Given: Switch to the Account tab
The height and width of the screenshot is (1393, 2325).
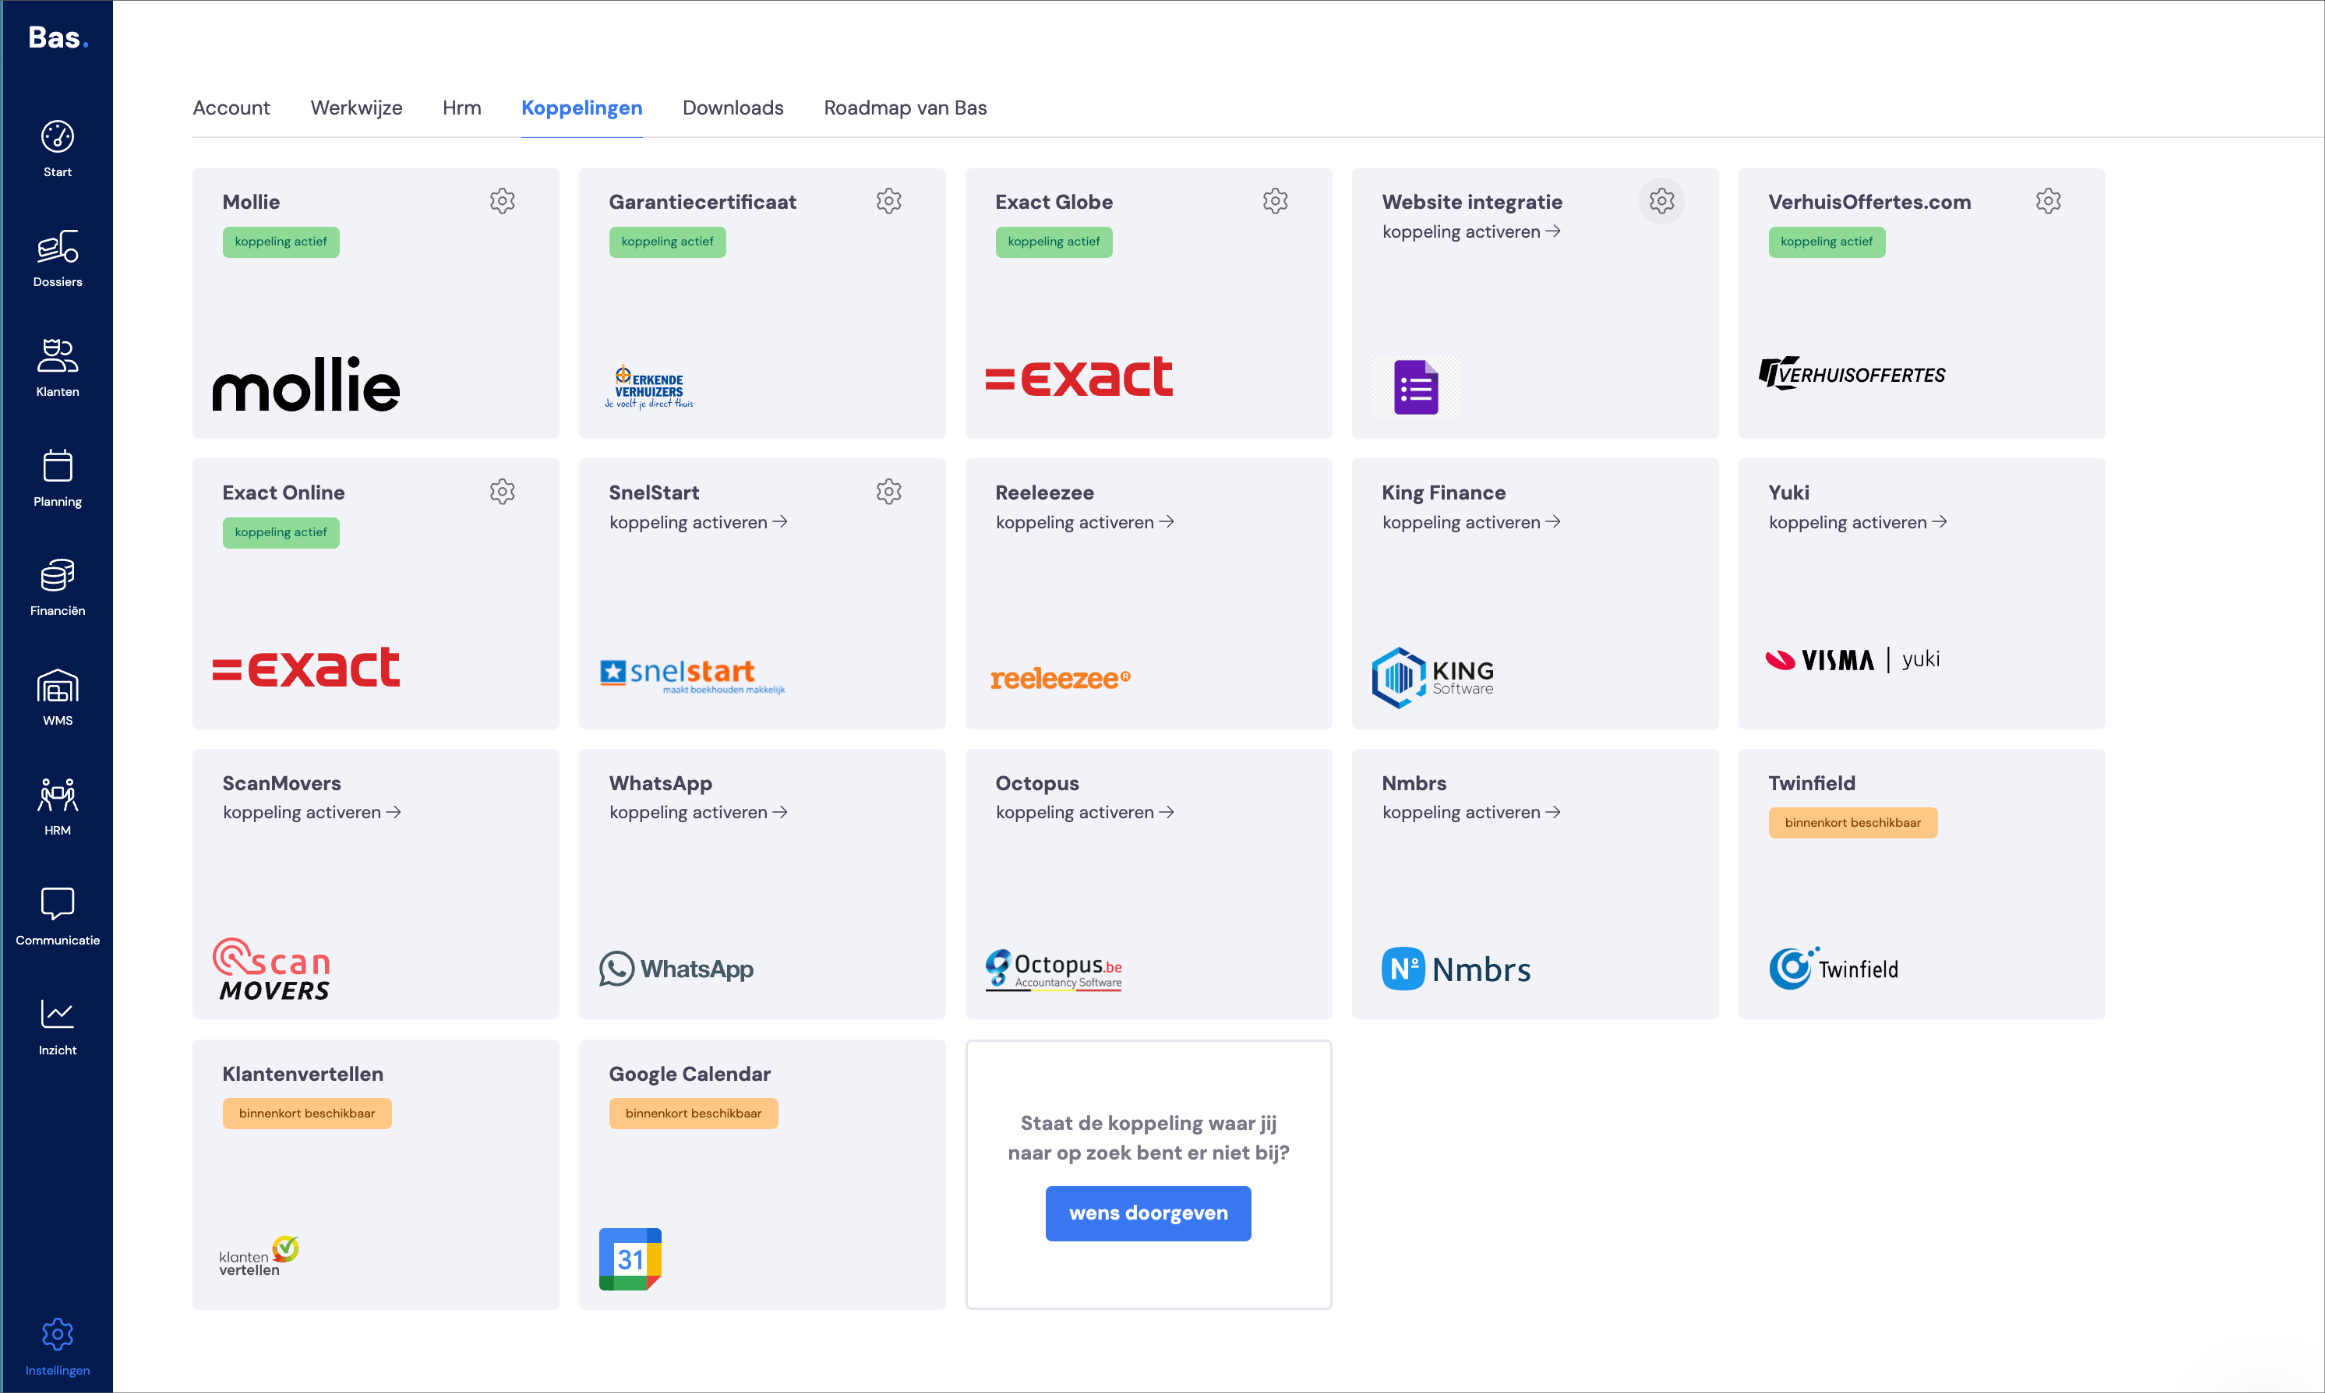Looking at the screenshot, I should coord(231,108).
